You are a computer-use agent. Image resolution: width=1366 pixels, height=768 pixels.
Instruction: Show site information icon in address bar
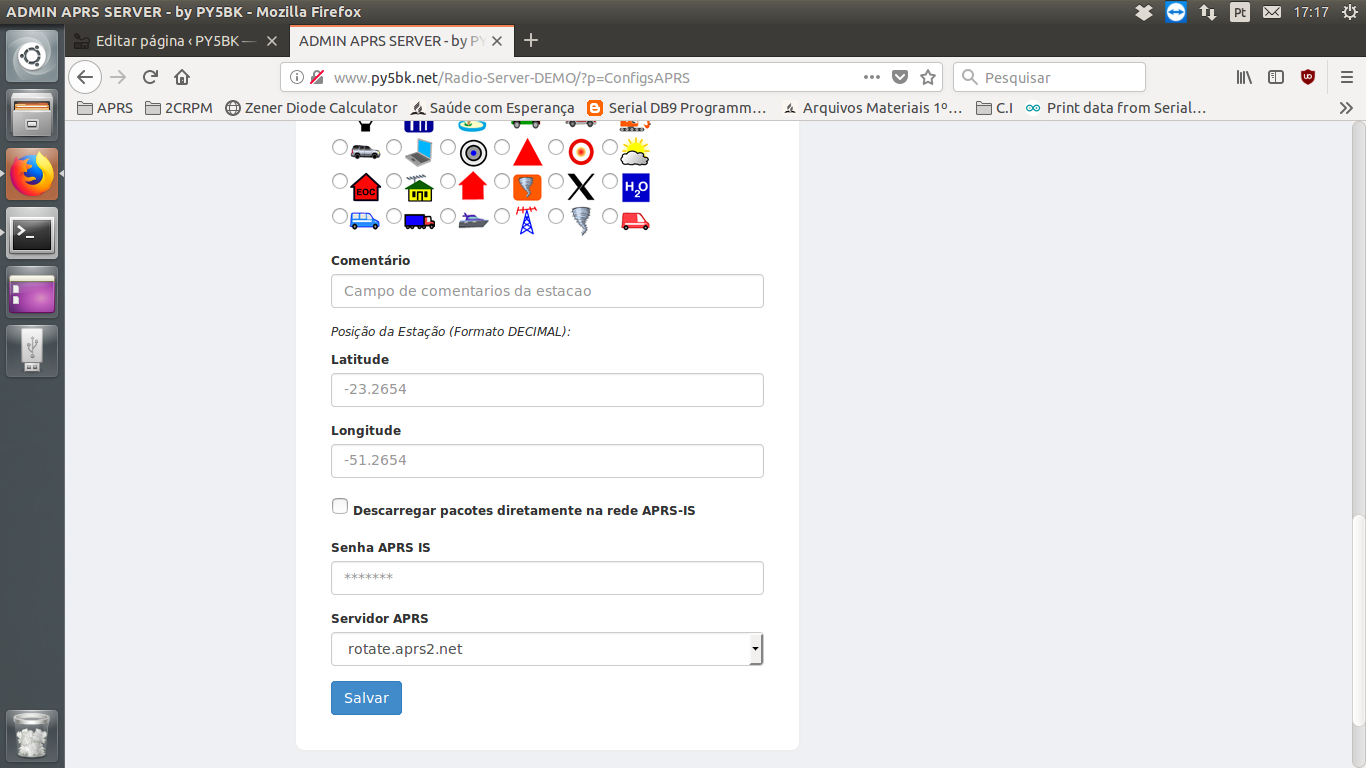[x=297, y=77]
